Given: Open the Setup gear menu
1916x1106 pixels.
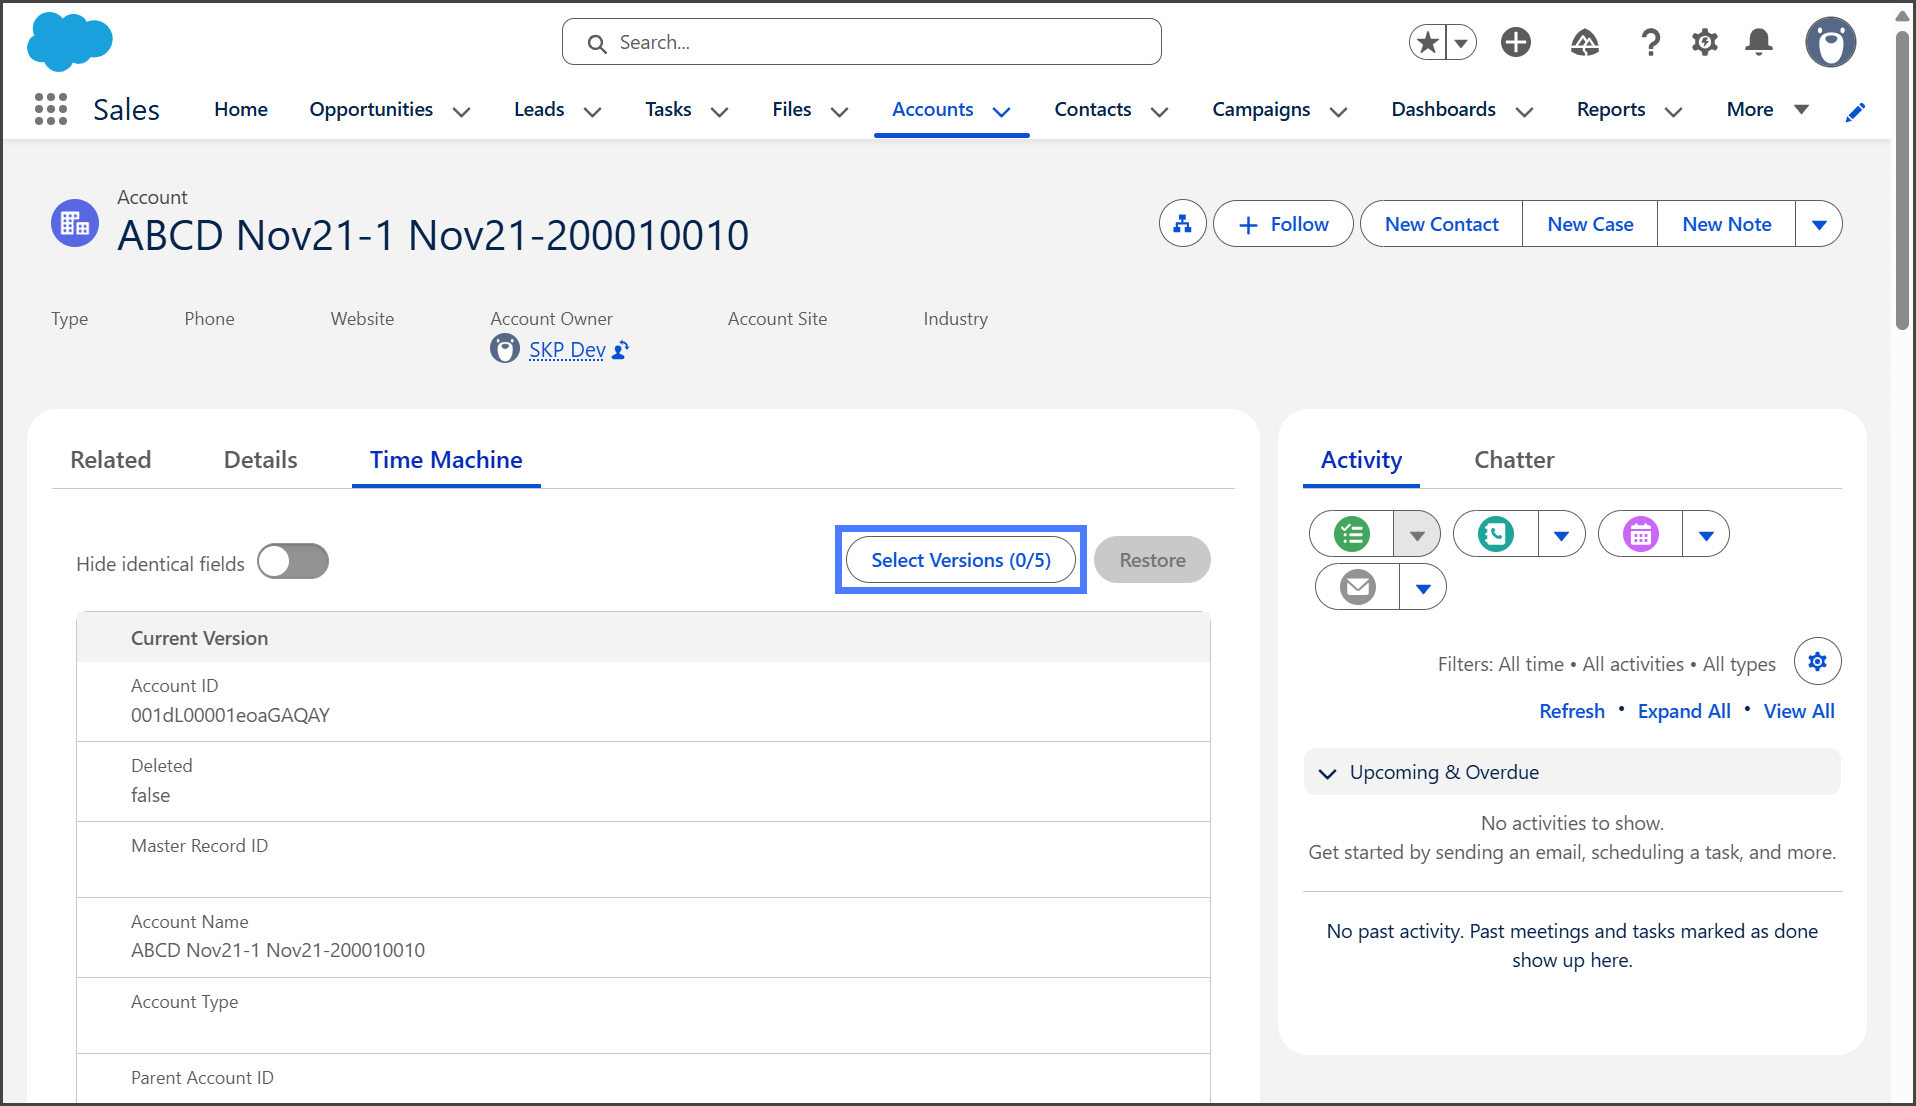Looking at the screenshot, I should [x=1704, y=42].
